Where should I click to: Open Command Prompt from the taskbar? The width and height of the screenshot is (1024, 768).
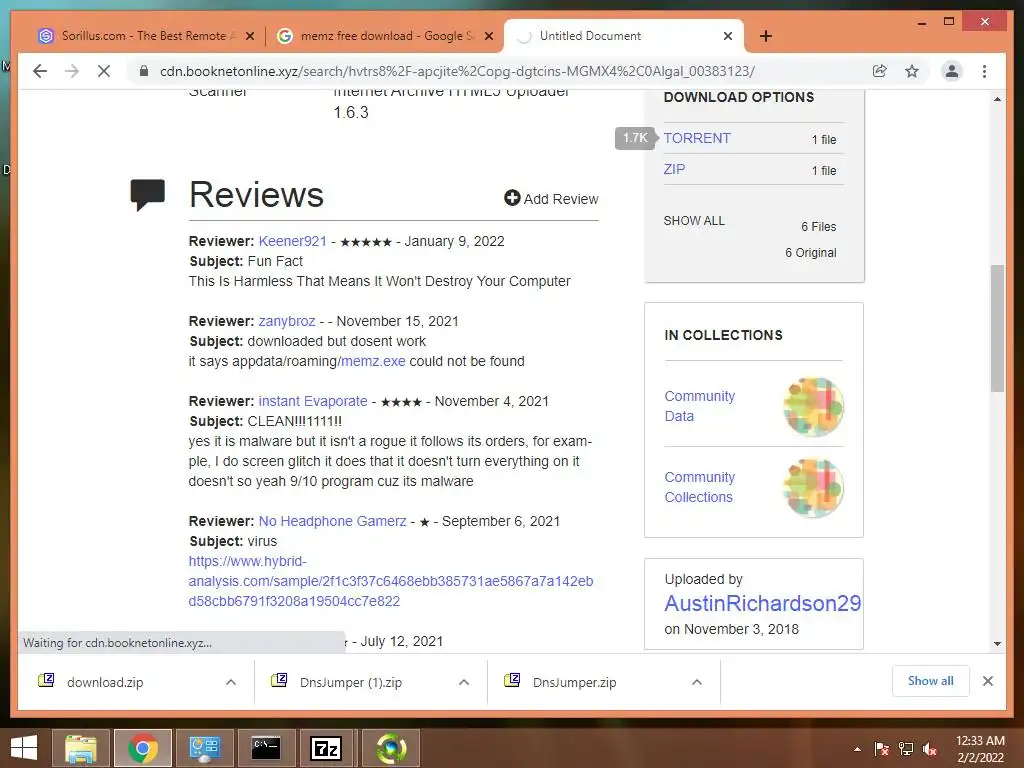tap(266, 748)
